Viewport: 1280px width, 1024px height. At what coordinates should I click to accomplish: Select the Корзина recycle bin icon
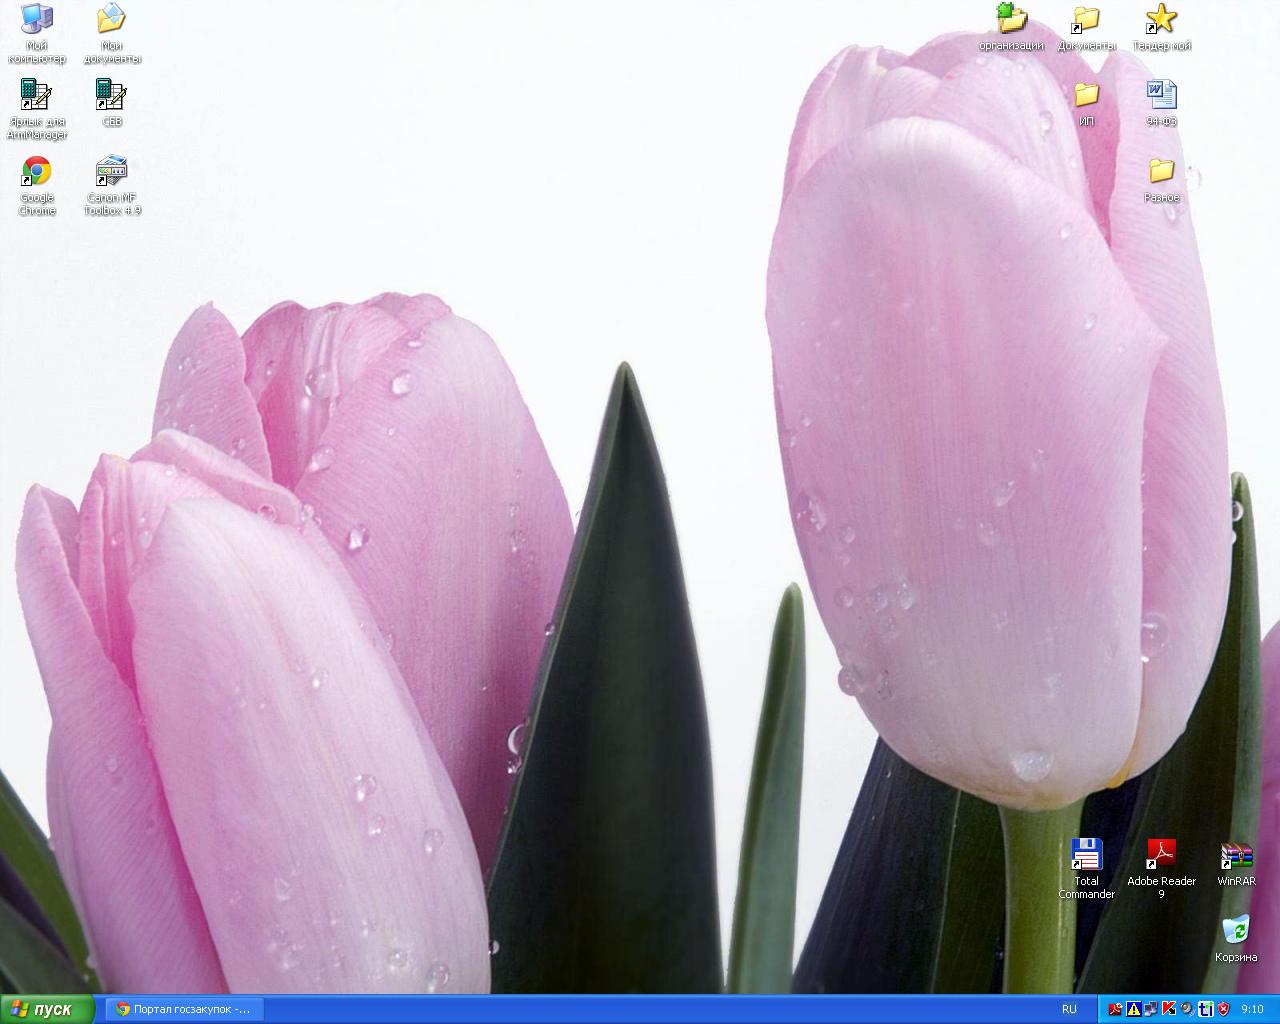1236,931
